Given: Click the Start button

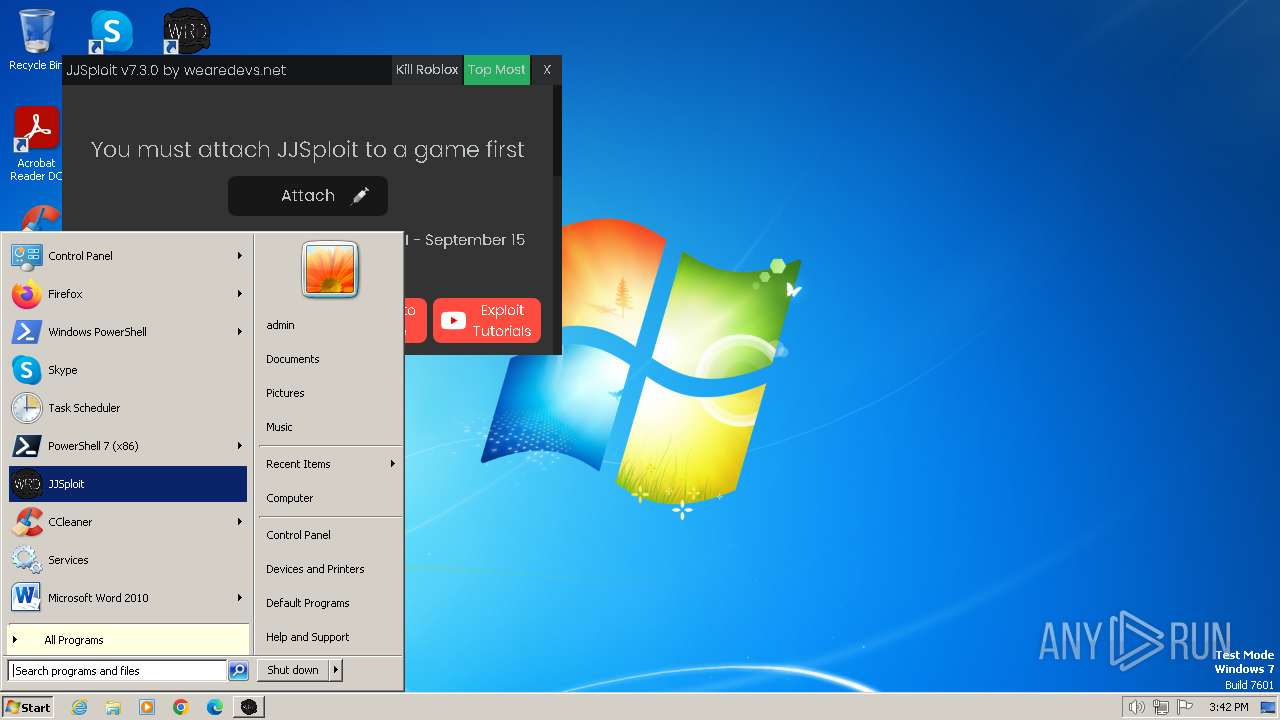Looking at the screenshot, I should [28, 707].
